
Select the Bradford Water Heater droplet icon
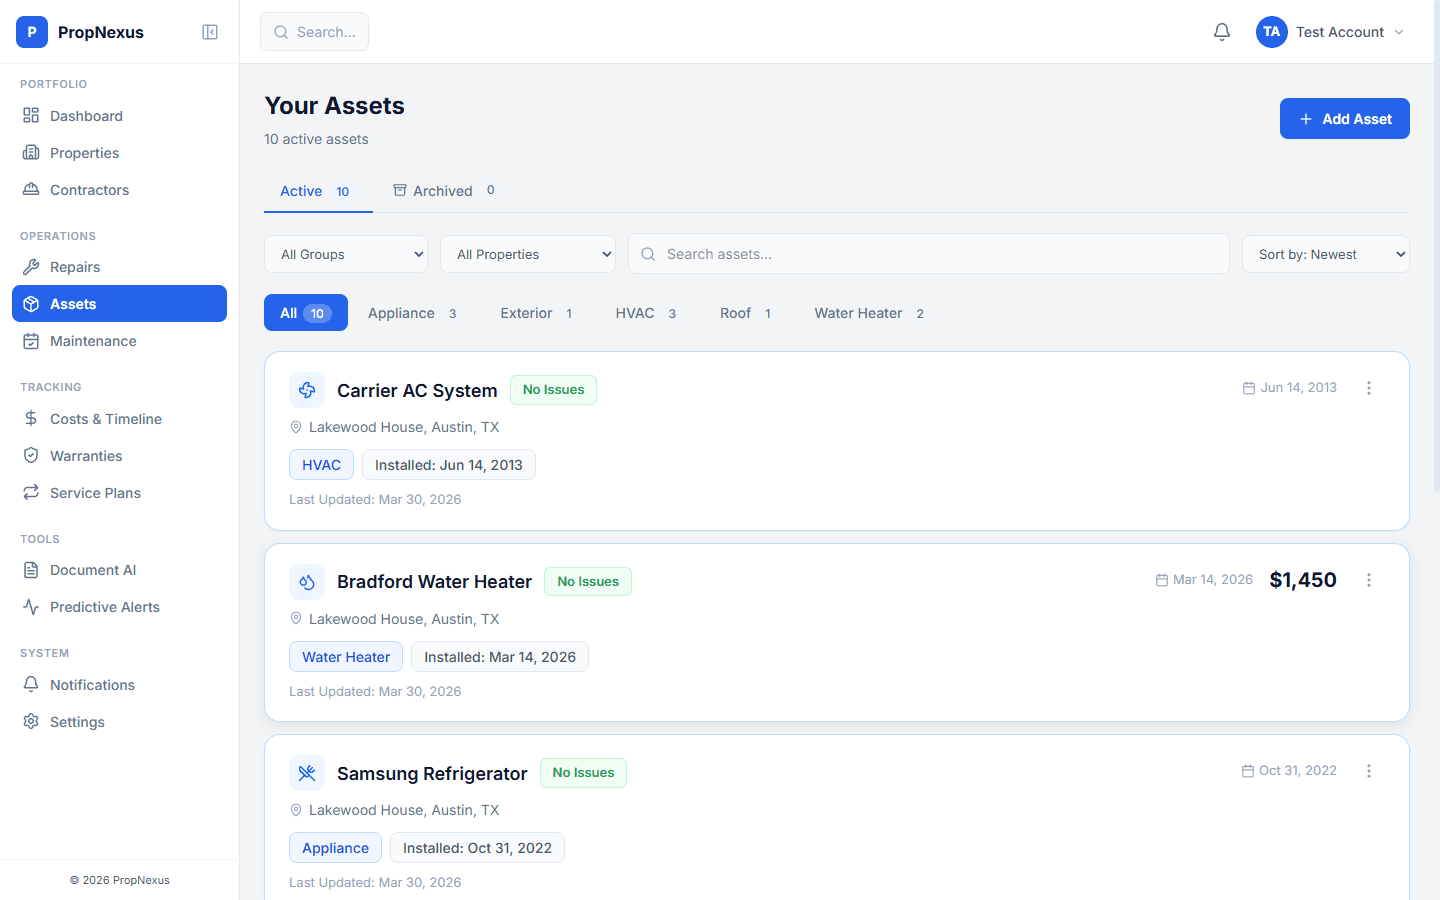pyautogui.click(x=307, y=581)
